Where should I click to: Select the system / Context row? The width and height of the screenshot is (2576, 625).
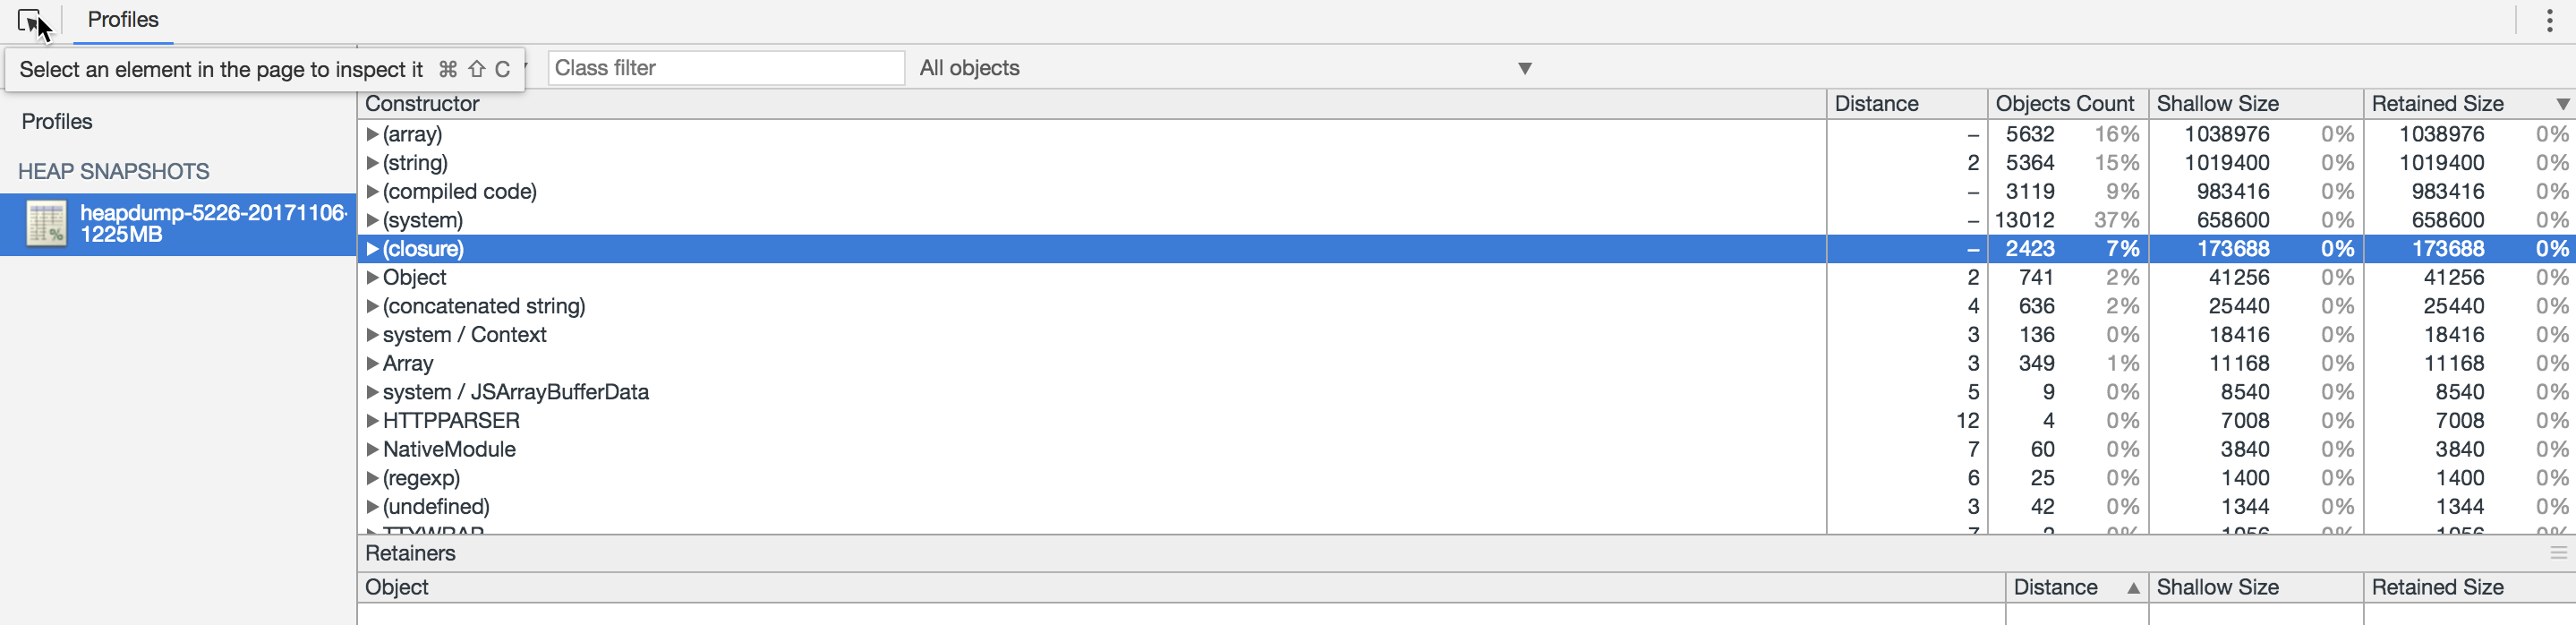[1466, 335]
